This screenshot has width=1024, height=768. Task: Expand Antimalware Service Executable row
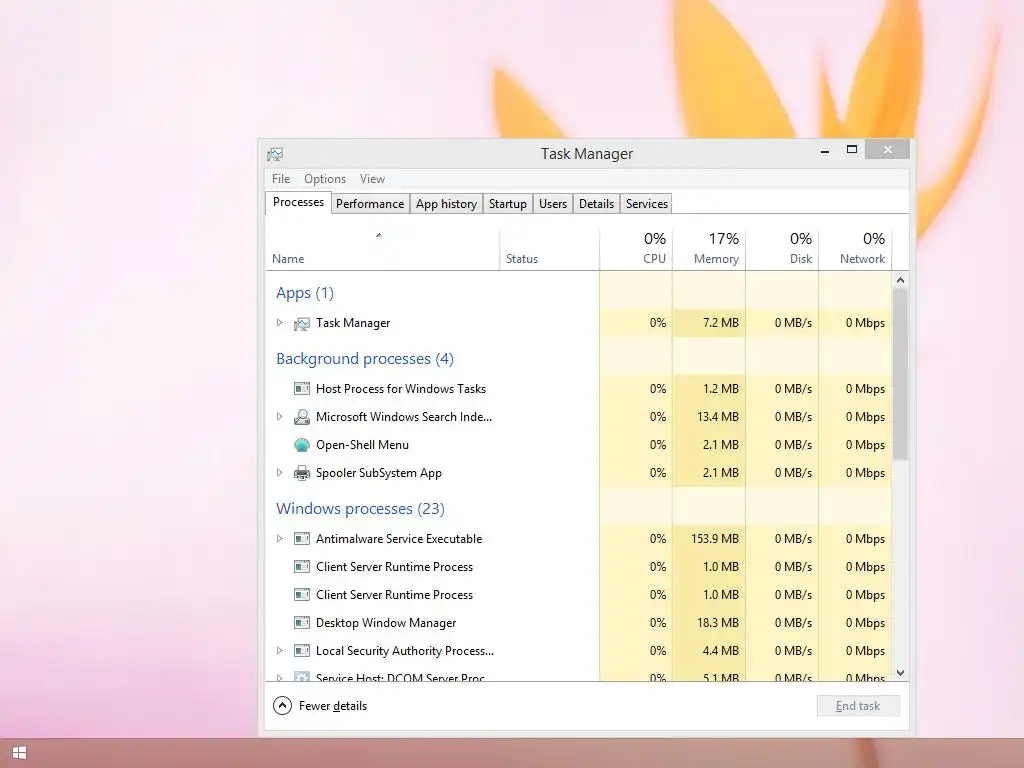click(x=280, y=539)
